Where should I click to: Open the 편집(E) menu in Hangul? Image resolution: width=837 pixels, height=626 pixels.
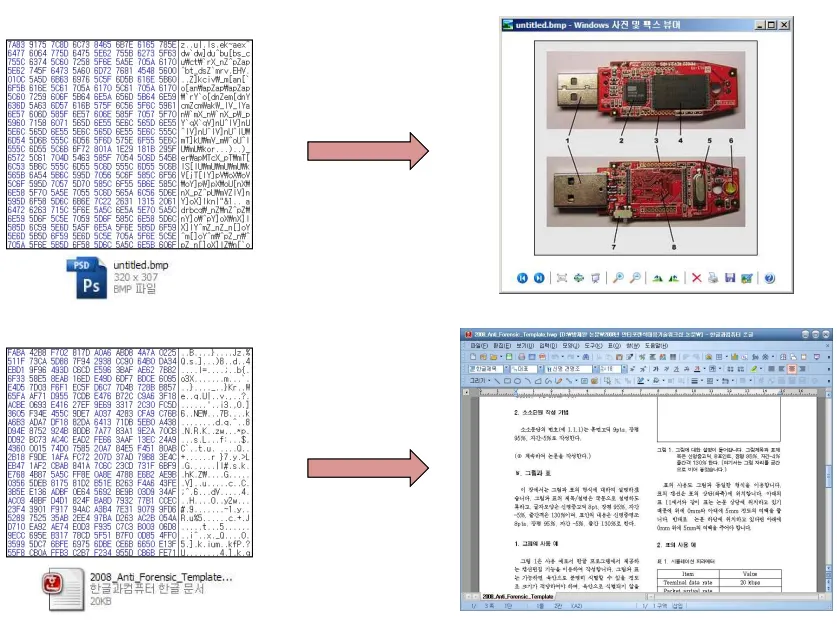tap(502, 346)
